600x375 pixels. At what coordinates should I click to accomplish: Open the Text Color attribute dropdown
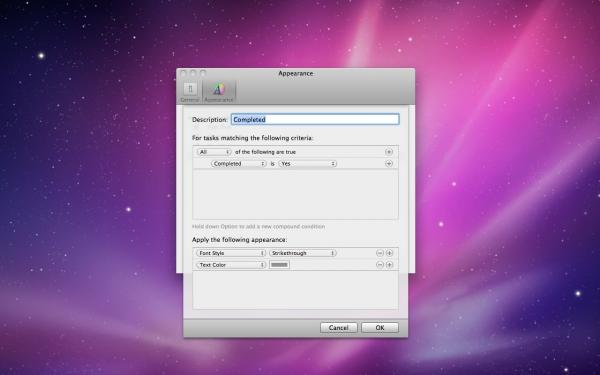click(x=231, y=265)
